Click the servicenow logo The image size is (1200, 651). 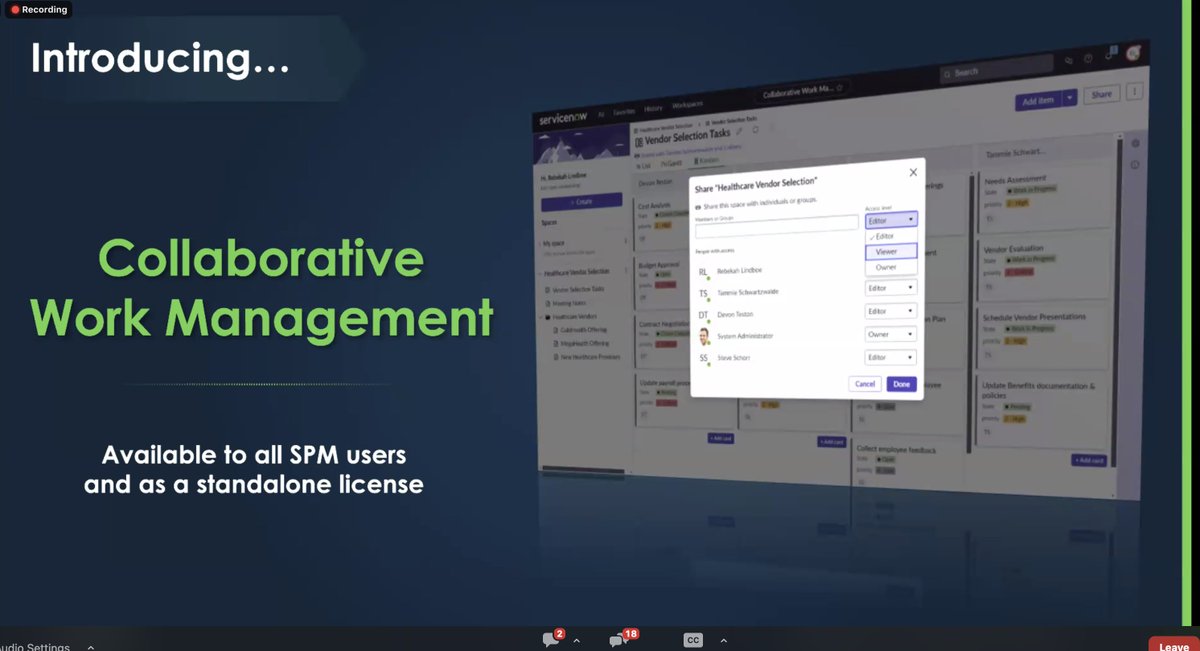(564, 116)
